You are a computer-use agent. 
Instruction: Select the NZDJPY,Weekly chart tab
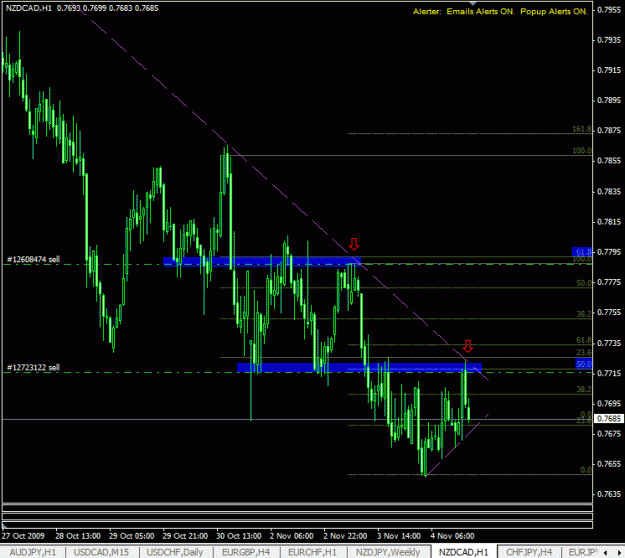[388, 552]
